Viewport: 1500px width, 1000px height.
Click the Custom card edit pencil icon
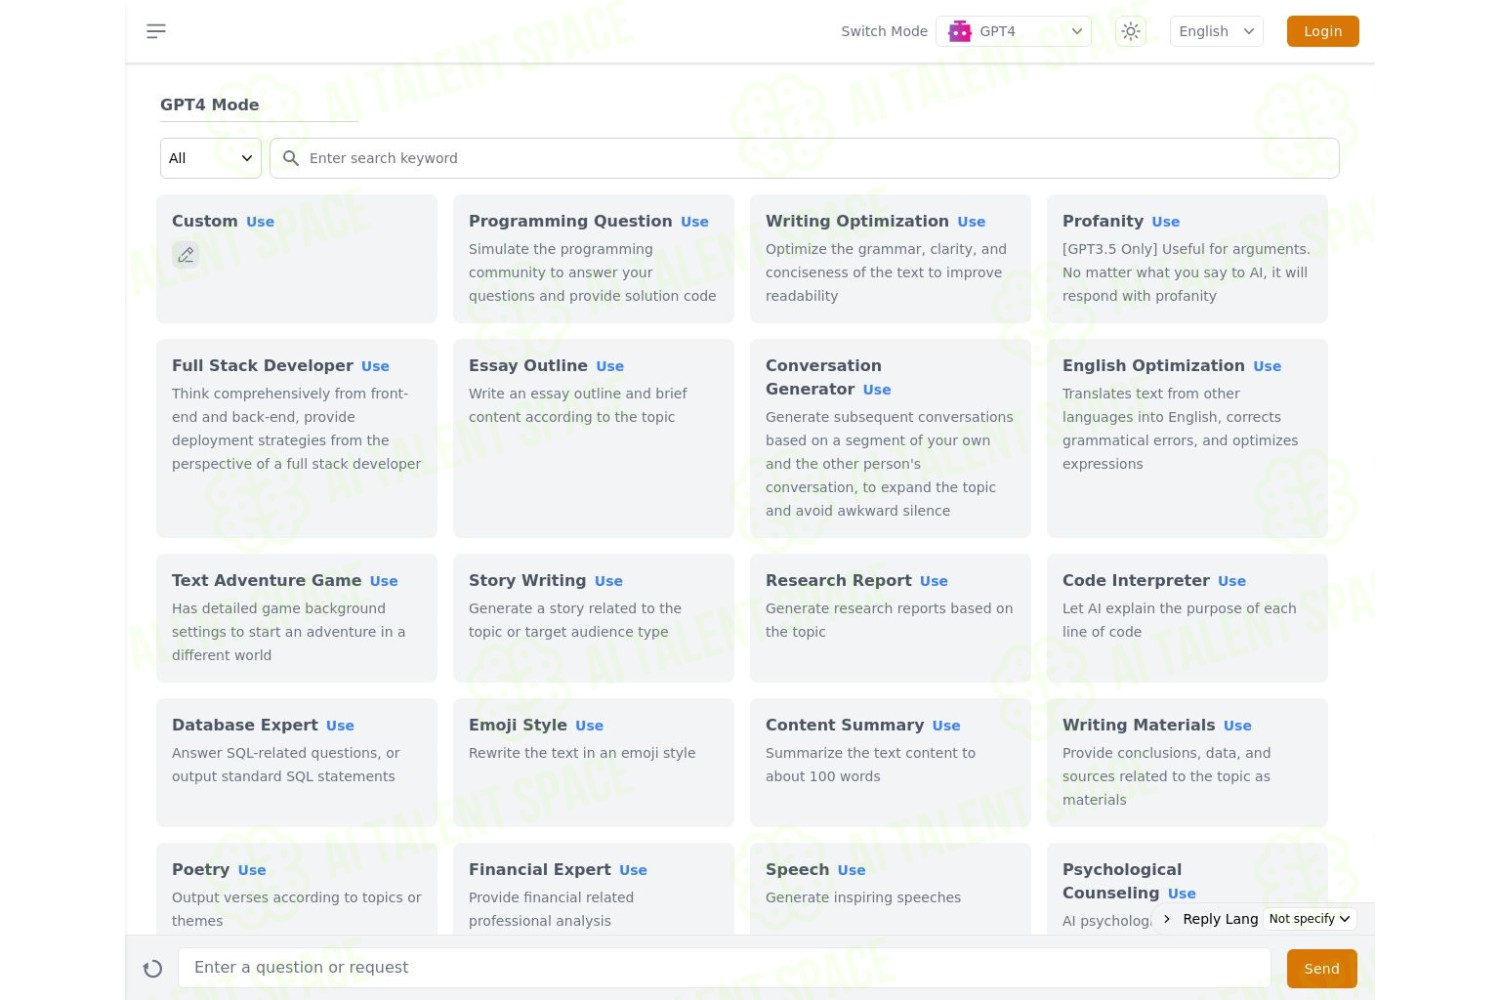(186, 255)
